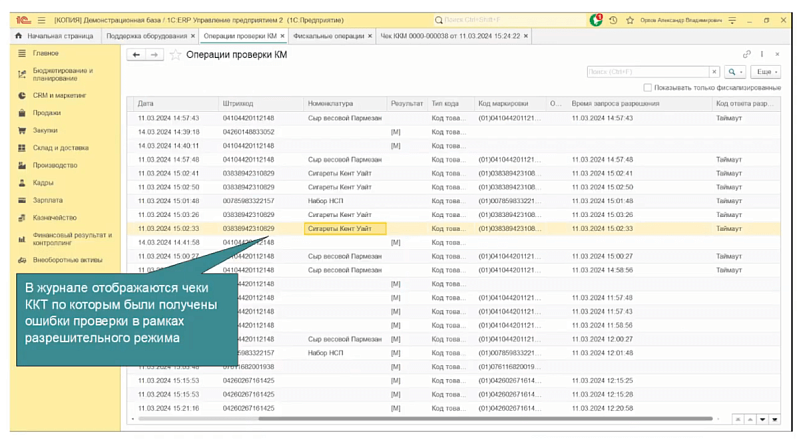Open the 1C main menu hamburger icon
Image resolution: width=799 pixels, height=444 pixels.
point(41,20)
